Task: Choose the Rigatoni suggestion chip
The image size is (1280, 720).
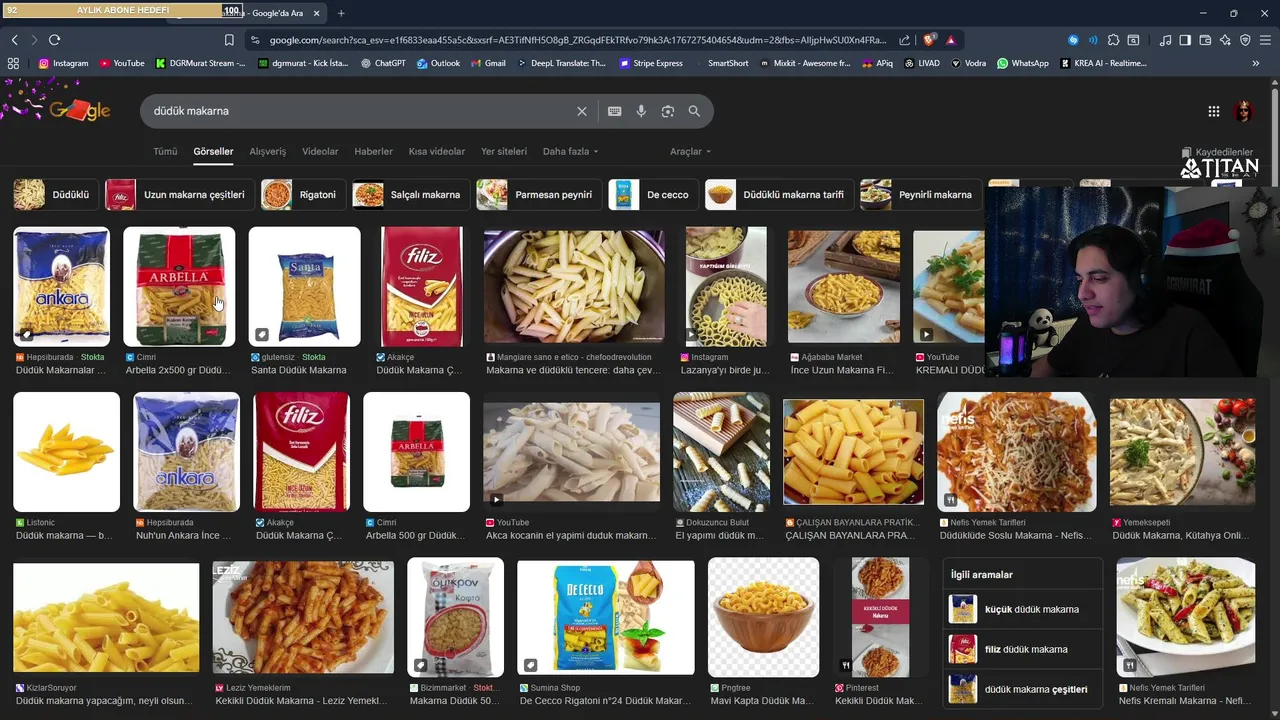Action: click(303, 195)
